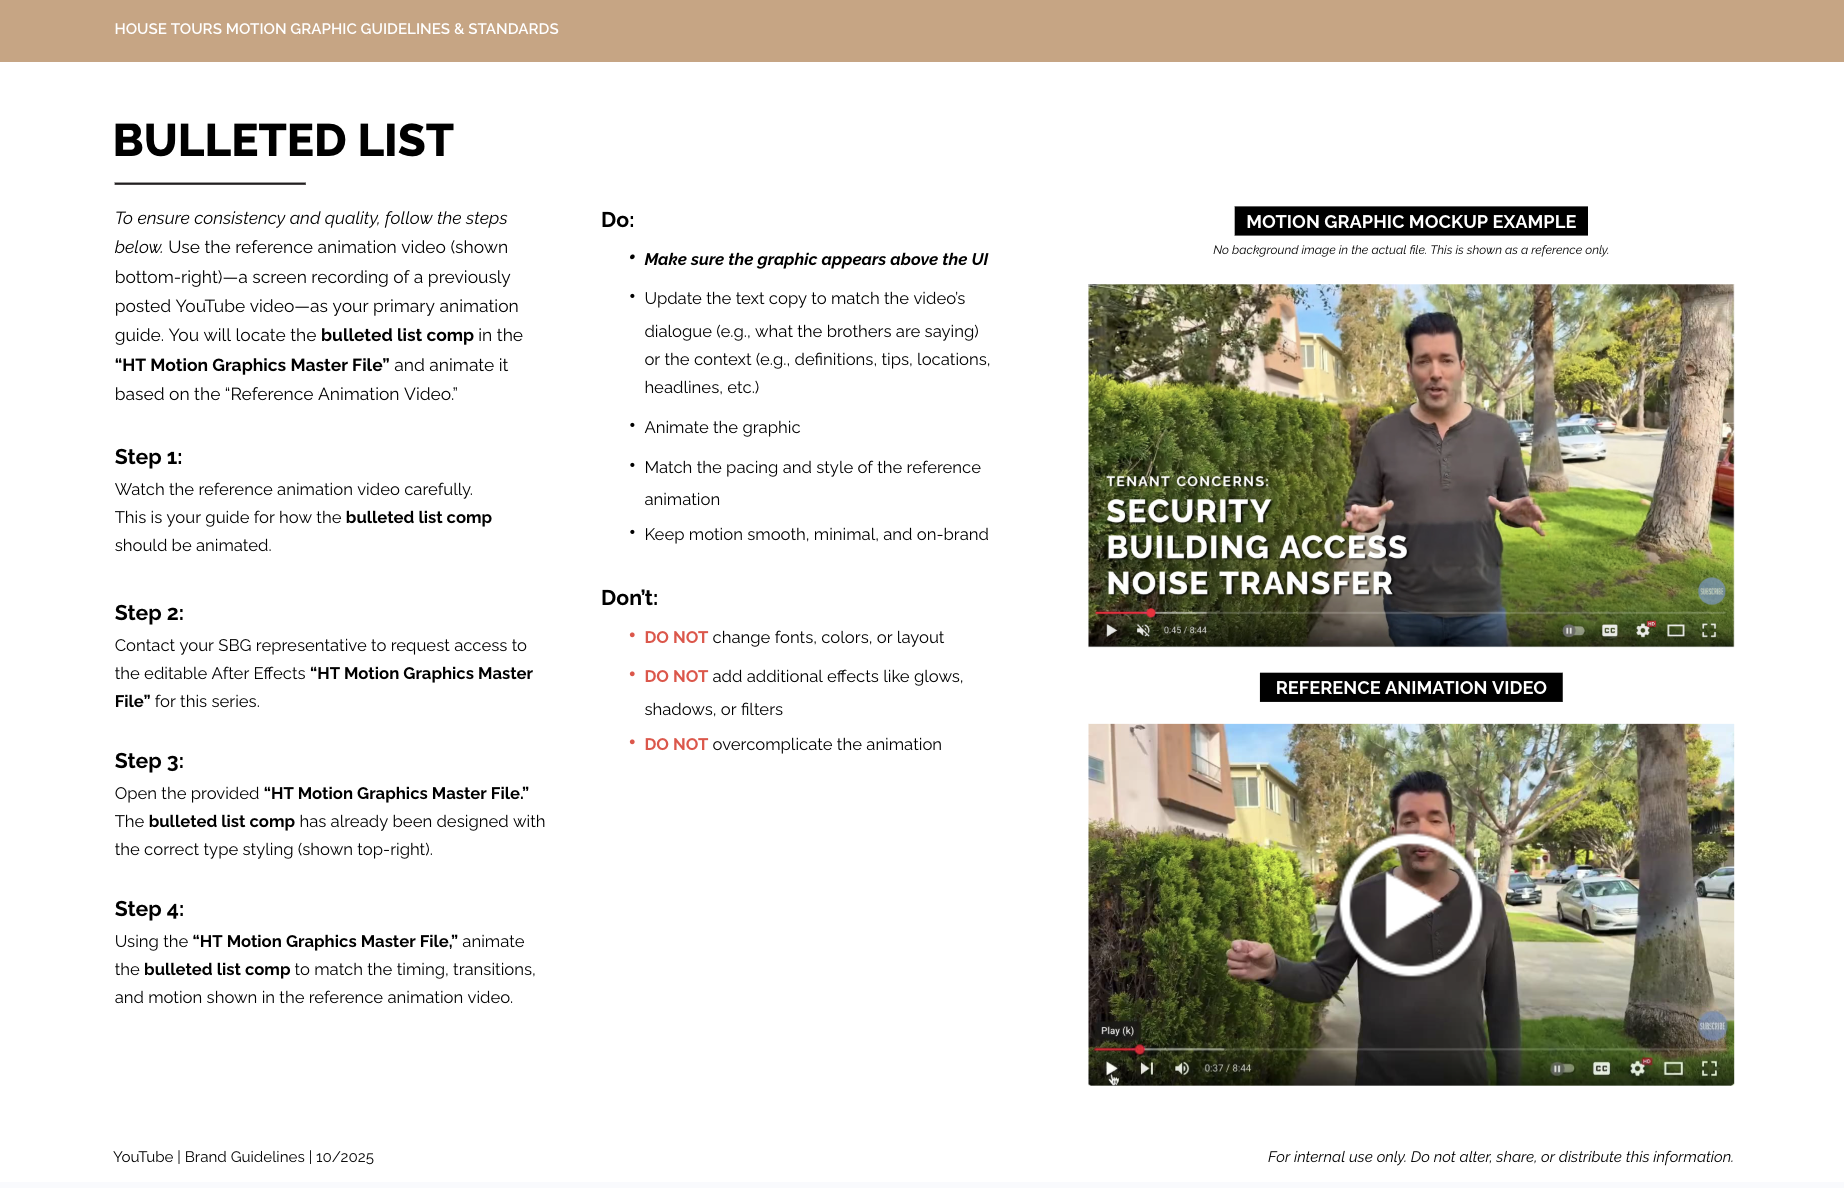The image size is (1844, 1188).
Task: Click the small play button on the reference video
Action: point(1111,1069)
